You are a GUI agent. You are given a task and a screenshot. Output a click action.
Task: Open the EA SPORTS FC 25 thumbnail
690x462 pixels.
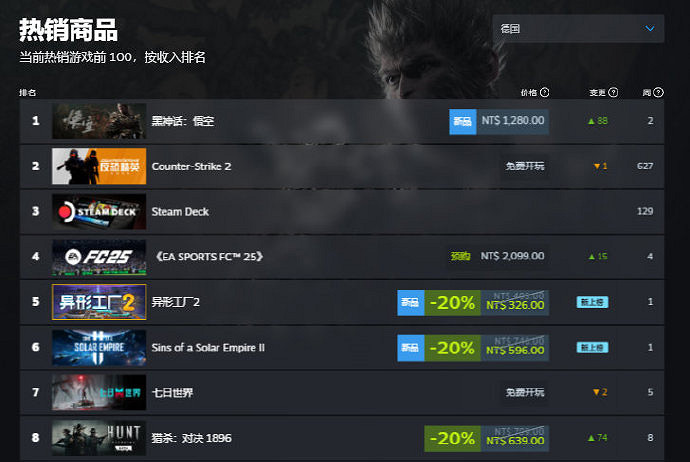click(99, 257)
